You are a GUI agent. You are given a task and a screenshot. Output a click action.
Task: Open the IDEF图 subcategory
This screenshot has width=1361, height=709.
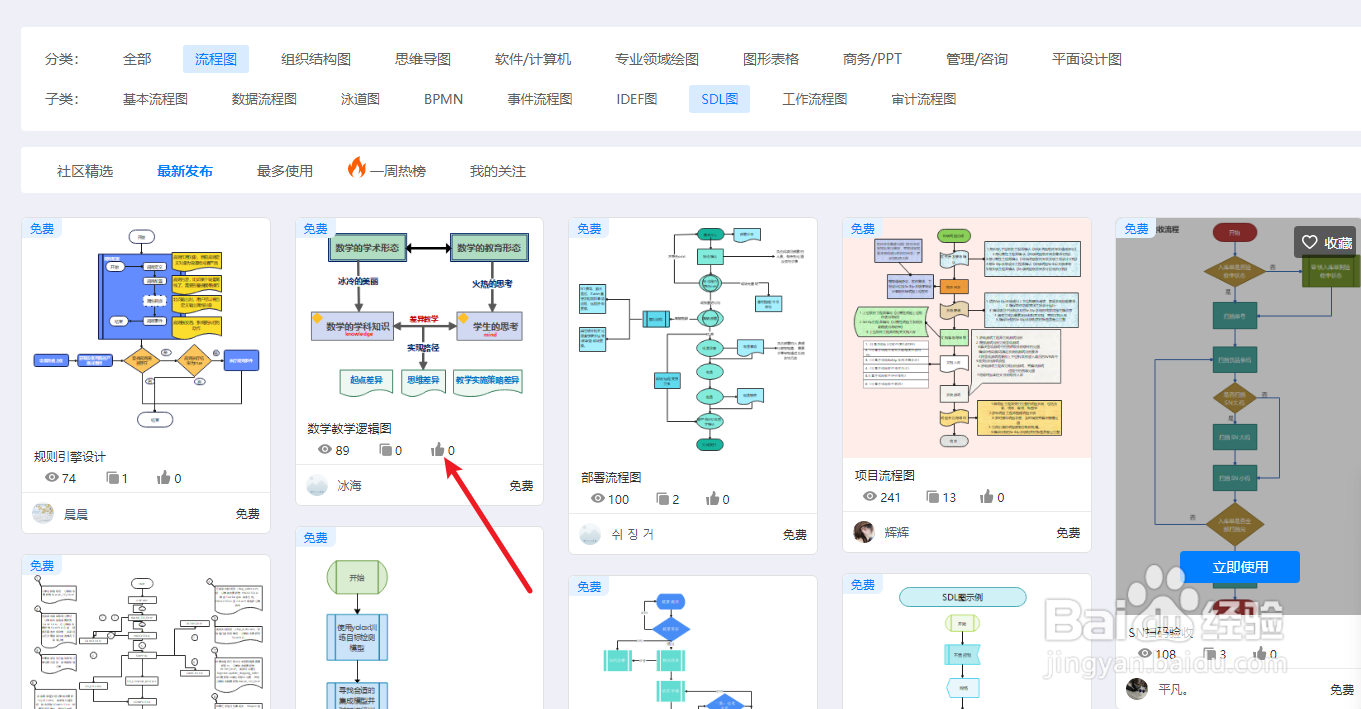pos(636,99)
